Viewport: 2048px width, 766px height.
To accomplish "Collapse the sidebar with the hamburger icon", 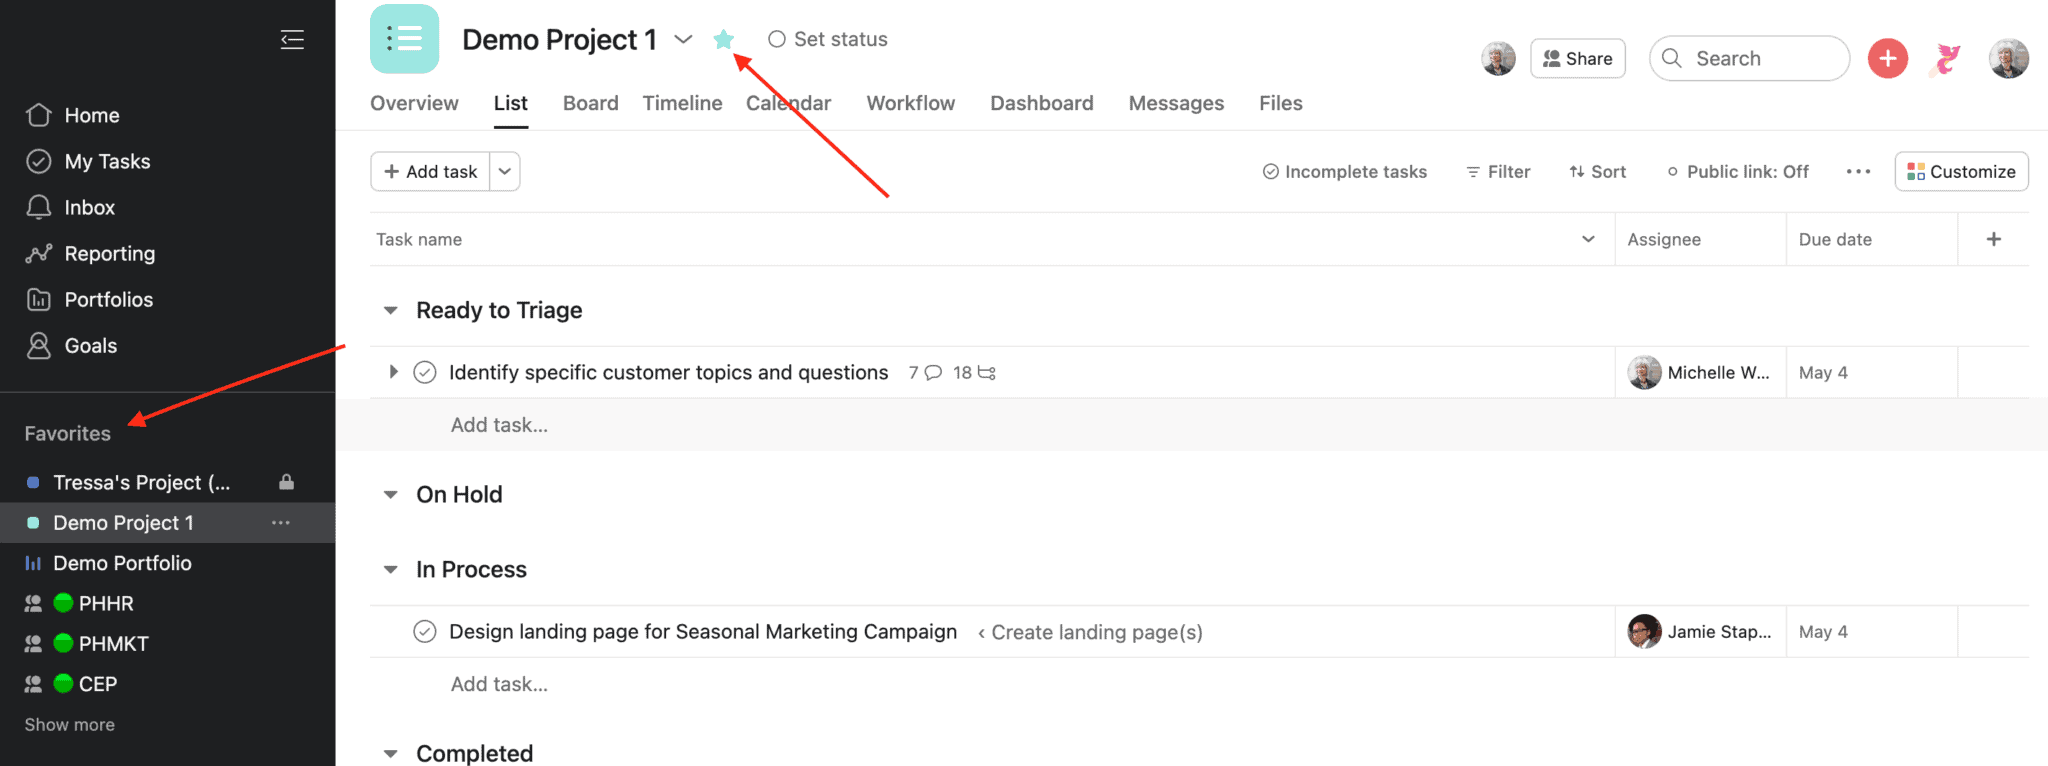I will point(292,40).
